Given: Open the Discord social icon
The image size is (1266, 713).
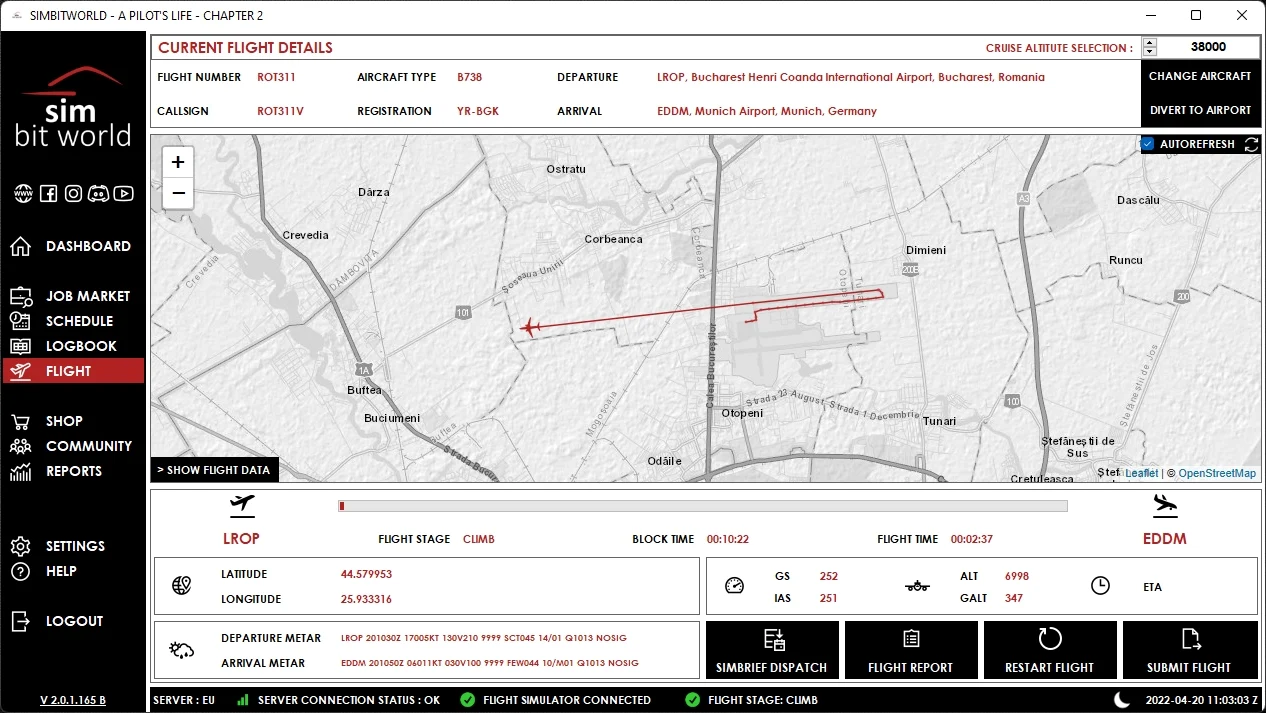Looking at the screenshot, I should [98, 194].
